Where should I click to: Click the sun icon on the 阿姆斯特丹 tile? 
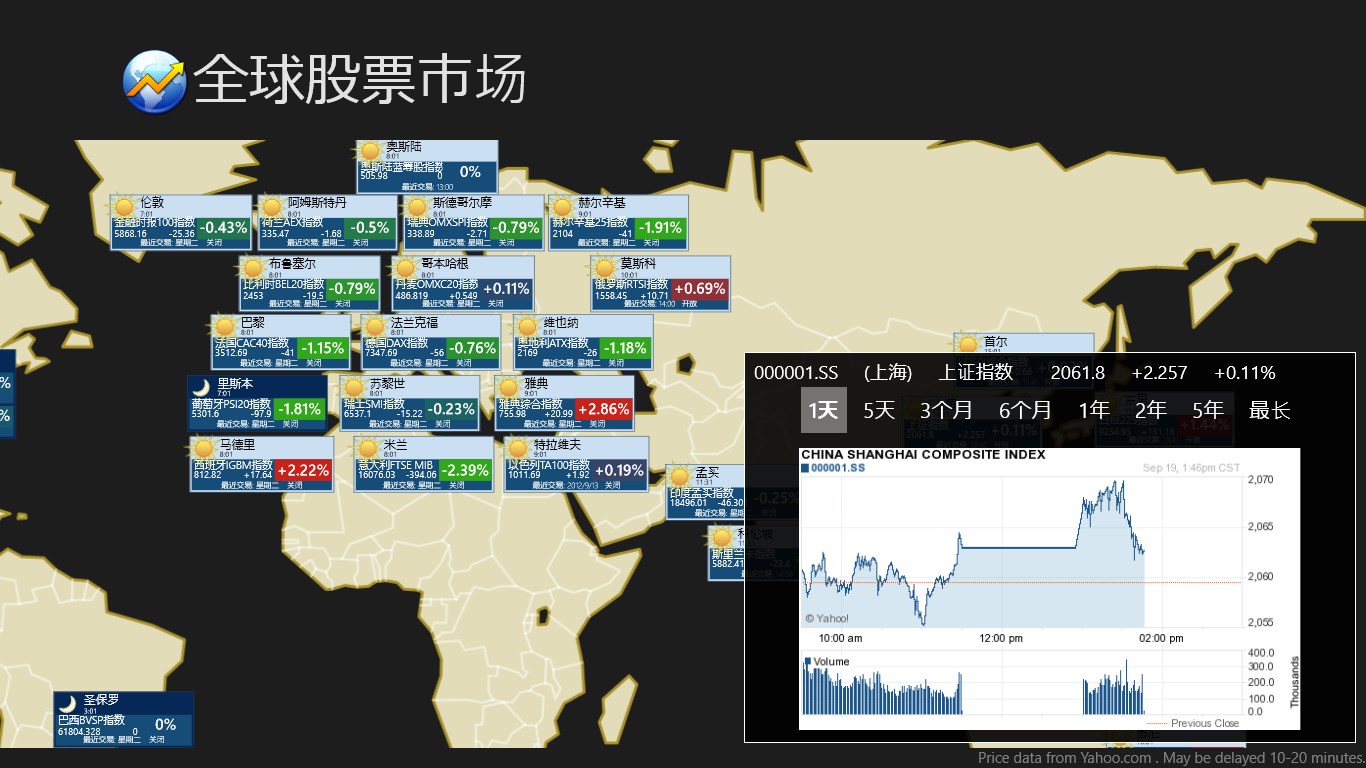(273, 206)
